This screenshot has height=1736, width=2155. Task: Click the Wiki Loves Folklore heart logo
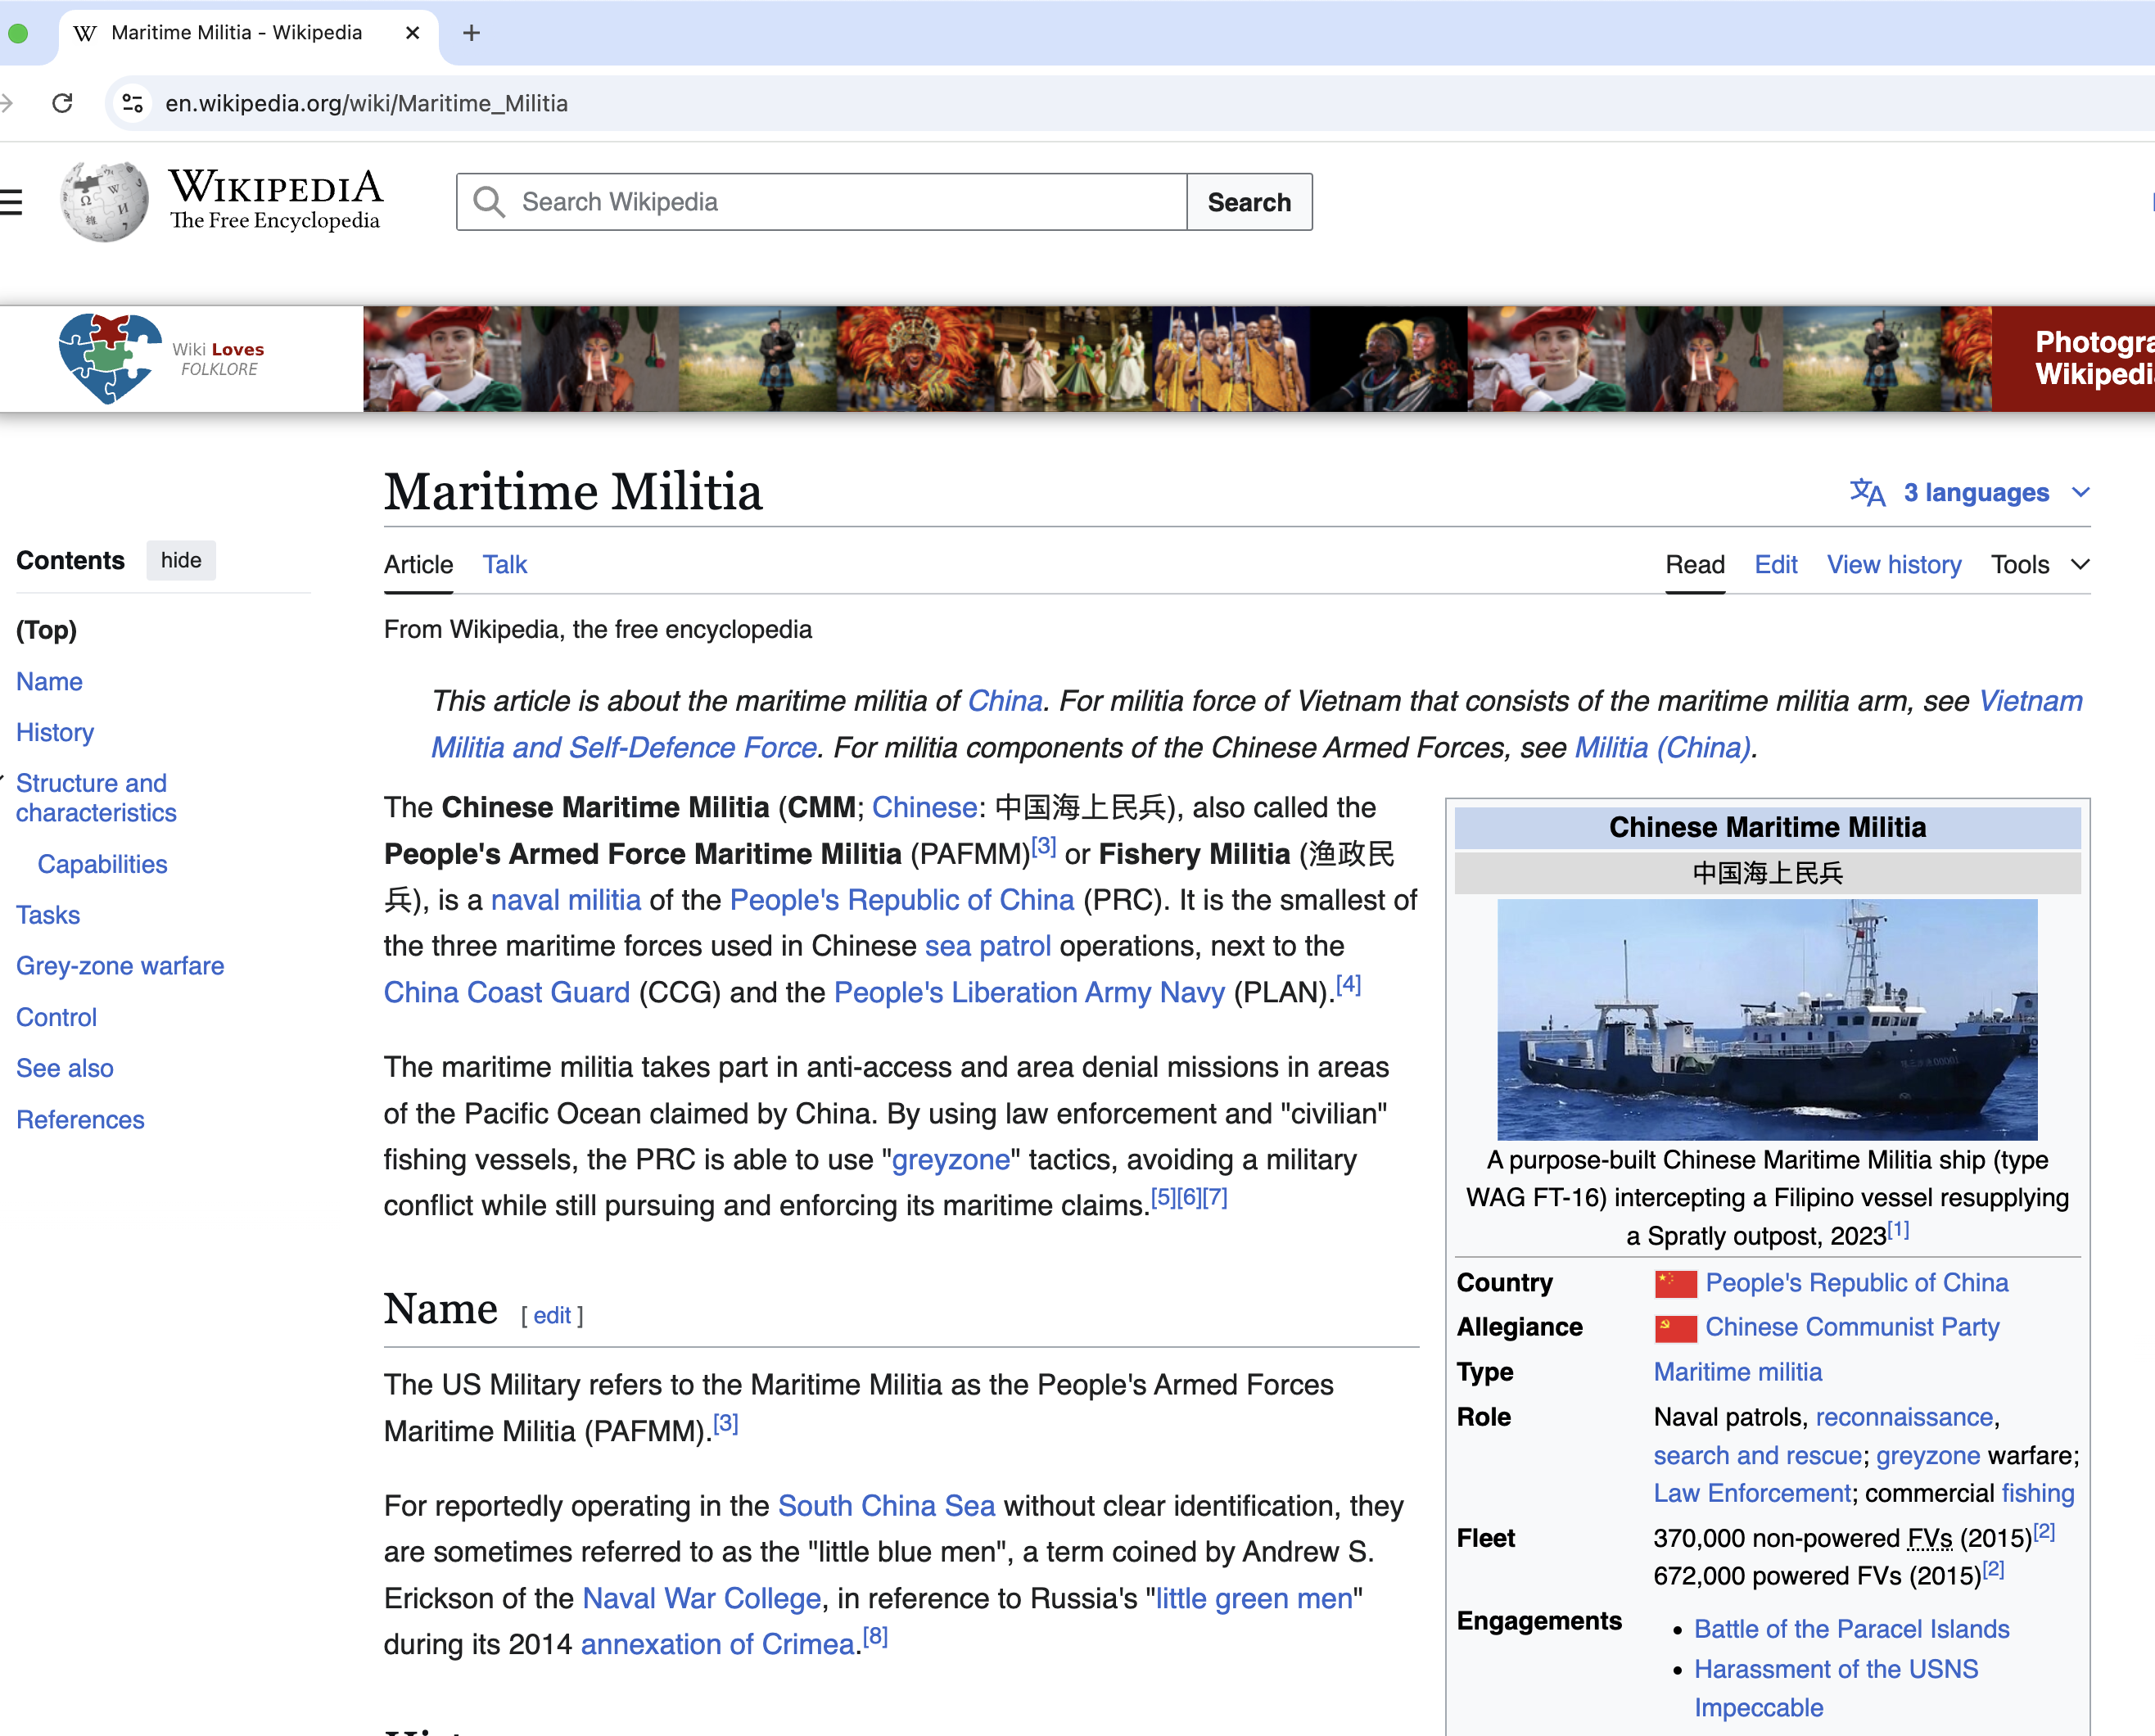coord(110,358)
